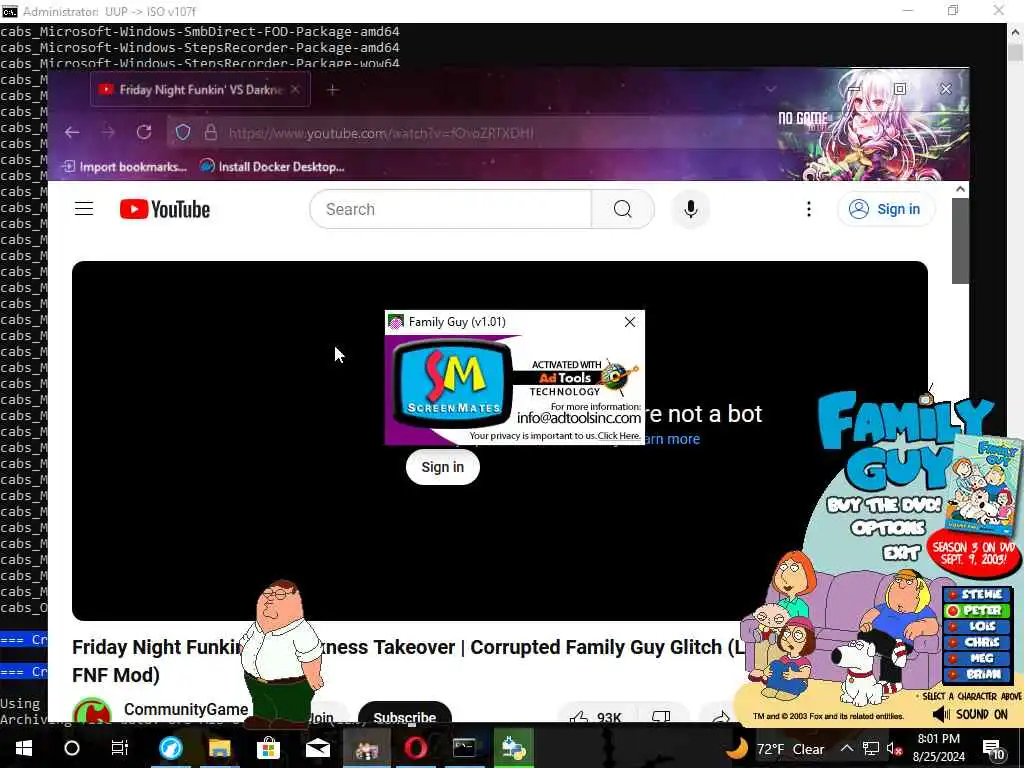
Task: Click Sign in at YouTube header
Action: [886, 209]
